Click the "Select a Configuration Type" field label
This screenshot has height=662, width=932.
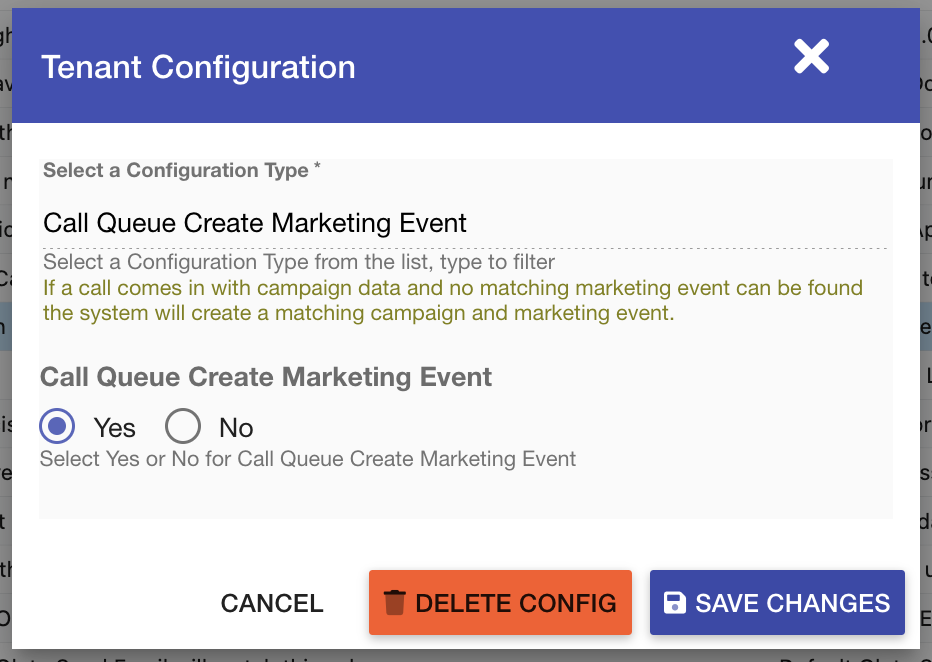click(176, 170)
